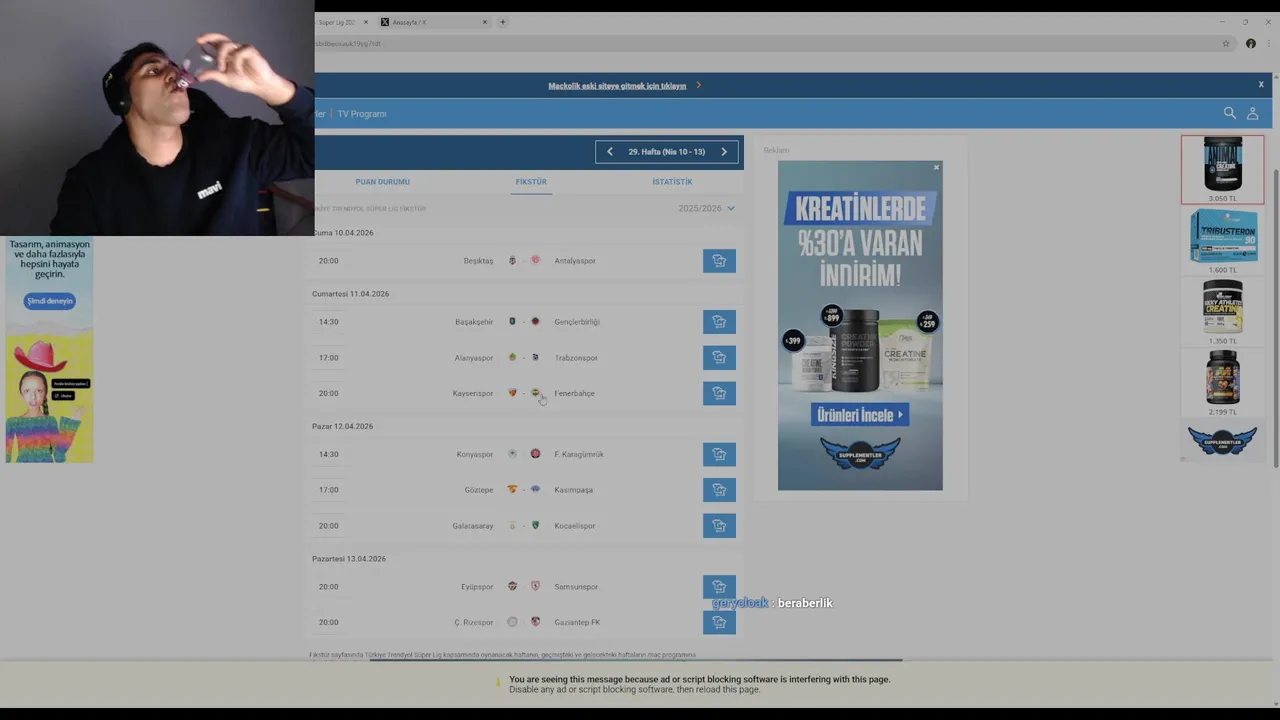Open TV Programı in the navigation bar
The image size is (1280, 720).
tap(362, 114)
